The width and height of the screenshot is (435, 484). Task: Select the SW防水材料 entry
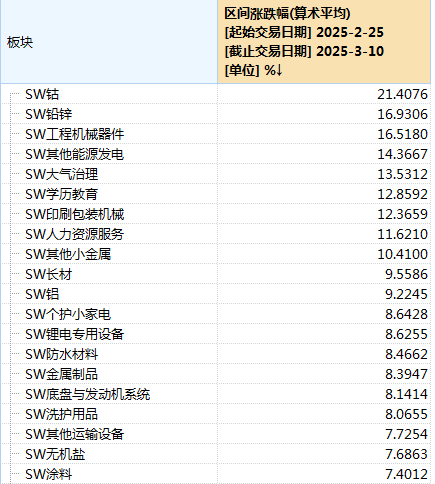coord(62,354)
